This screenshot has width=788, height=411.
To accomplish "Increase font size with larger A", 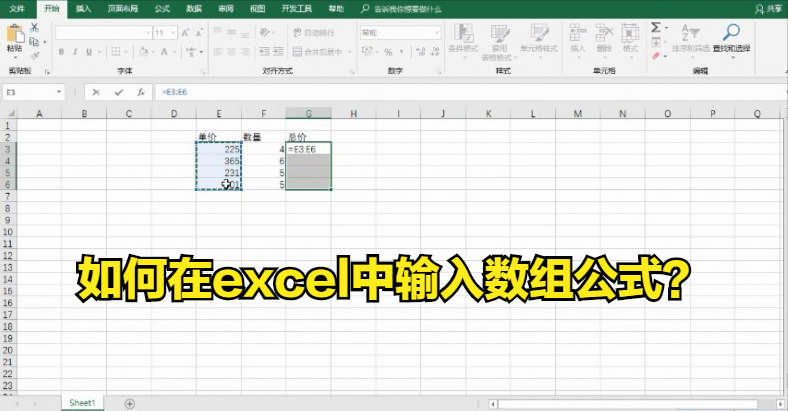I will (x=185, y=33).
